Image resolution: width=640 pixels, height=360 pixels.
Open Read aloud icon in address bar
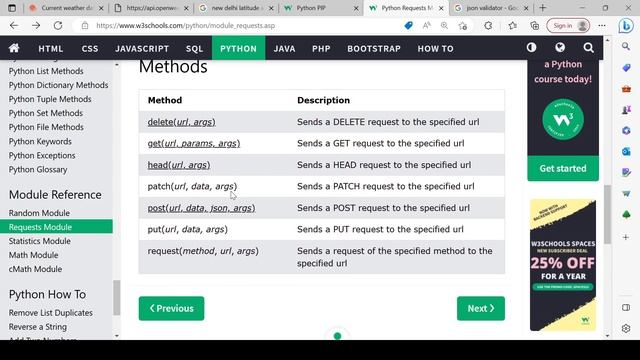[x=427, y=25]
